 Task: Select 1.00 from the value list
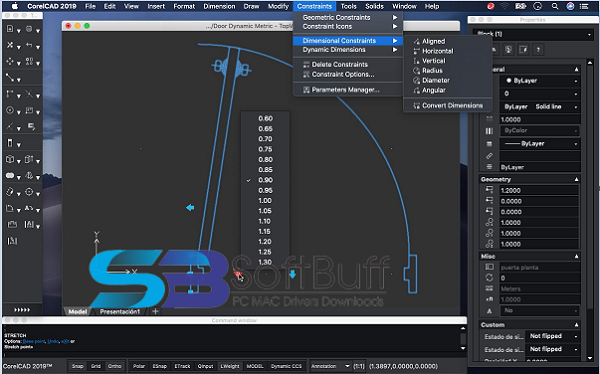coord(265,201)
